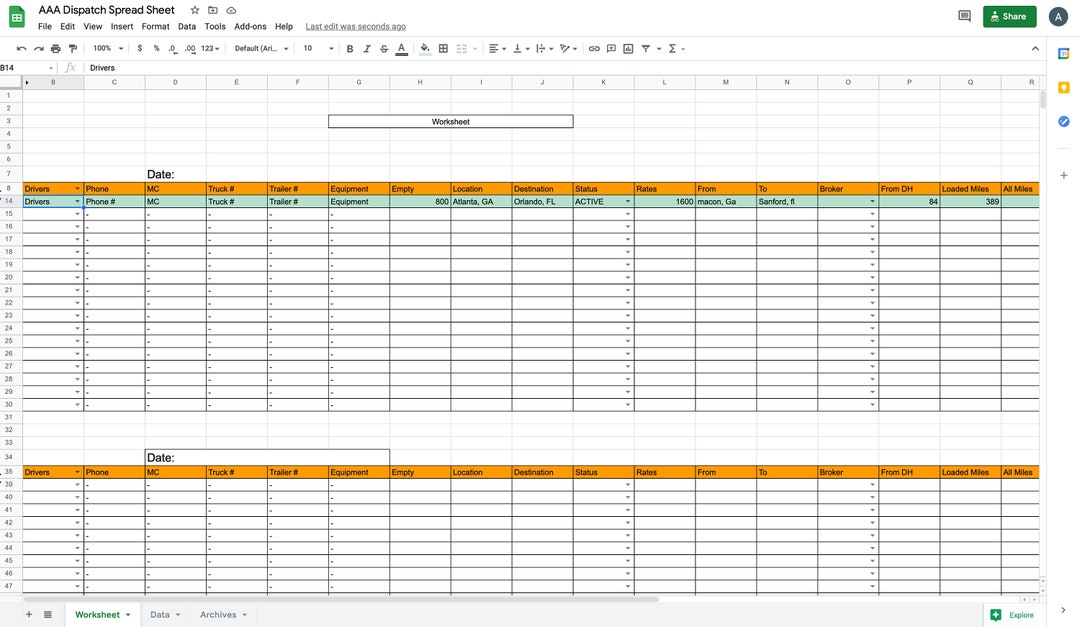Click the green Share button
The image size is (1080, 627).
click(1009, 16)
